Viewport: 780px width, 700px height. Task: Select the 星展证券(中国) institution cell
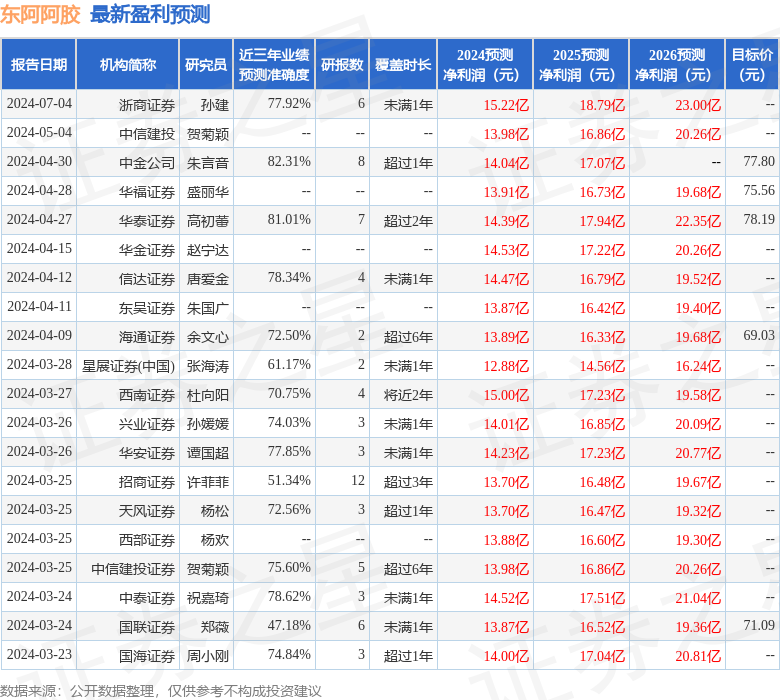pos(128,366)
